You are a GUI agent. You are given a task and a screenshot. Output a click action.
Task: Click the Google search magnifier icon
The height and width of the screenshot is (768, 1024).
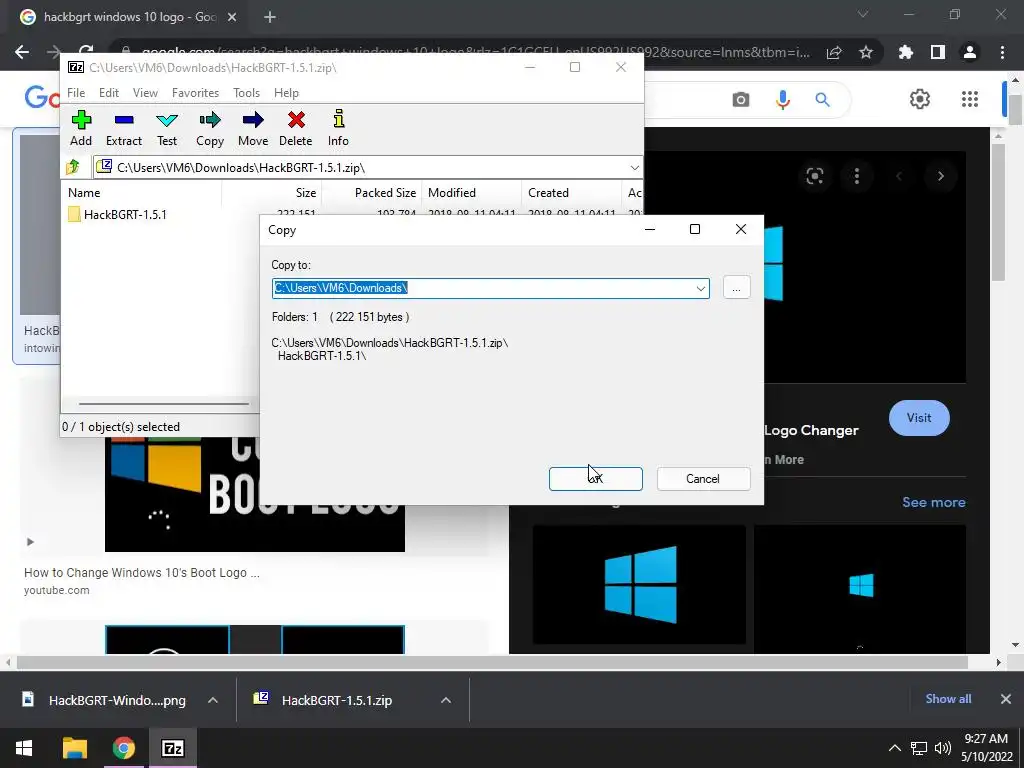point(822,99)
